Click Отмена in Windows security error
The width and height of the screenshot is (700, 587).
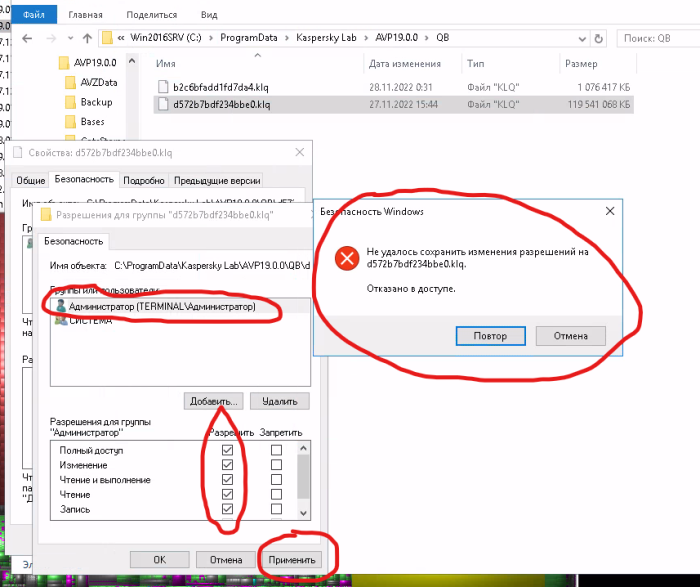[x=571, y=336]
